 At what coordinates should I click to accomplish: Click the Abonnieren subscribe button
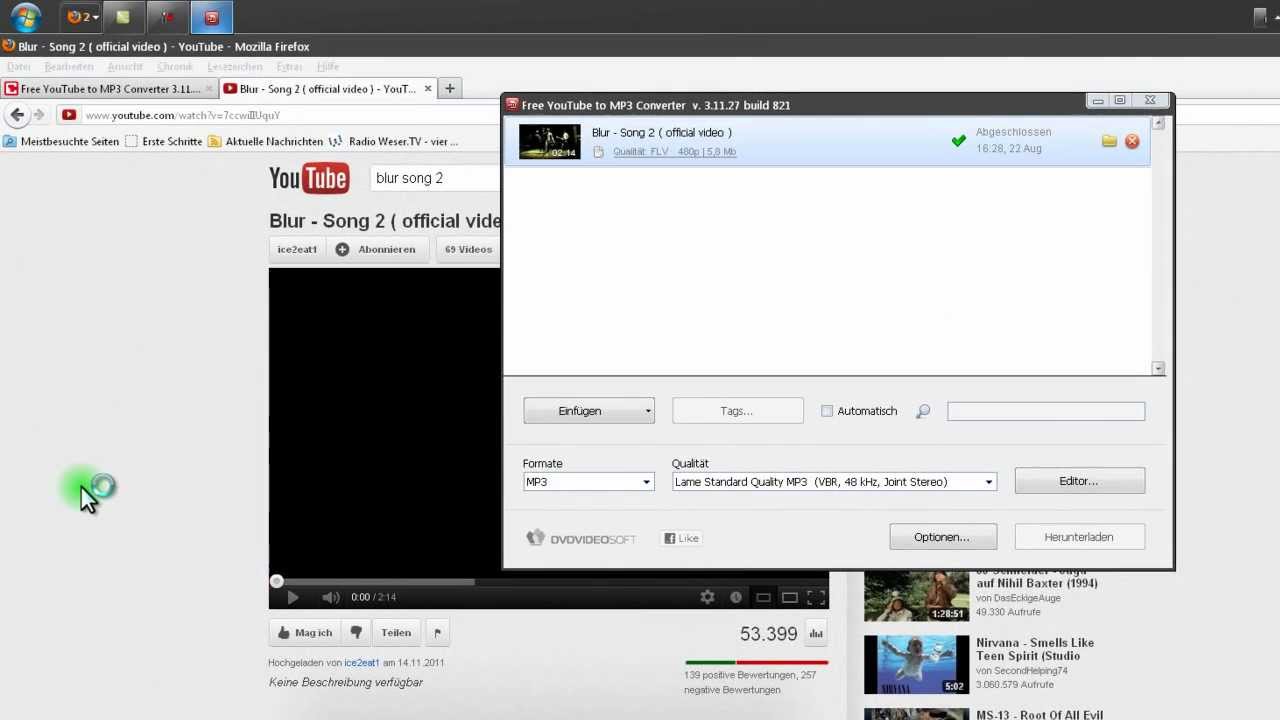pos(377,249)
